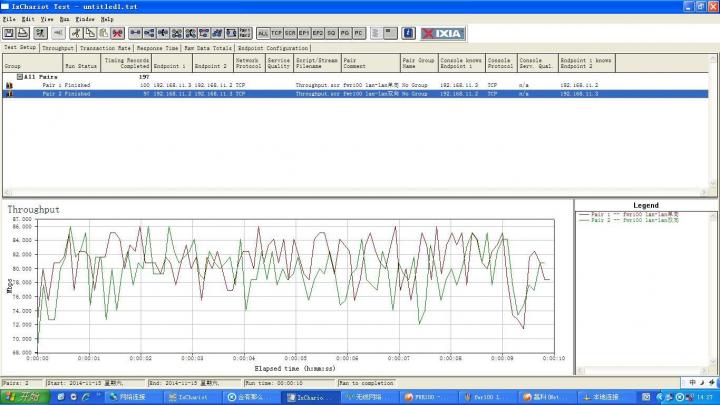Toggle the TCP group-by button
This screenshot has height=405, width=720.
pyautogui.click(x=276, y=33)
